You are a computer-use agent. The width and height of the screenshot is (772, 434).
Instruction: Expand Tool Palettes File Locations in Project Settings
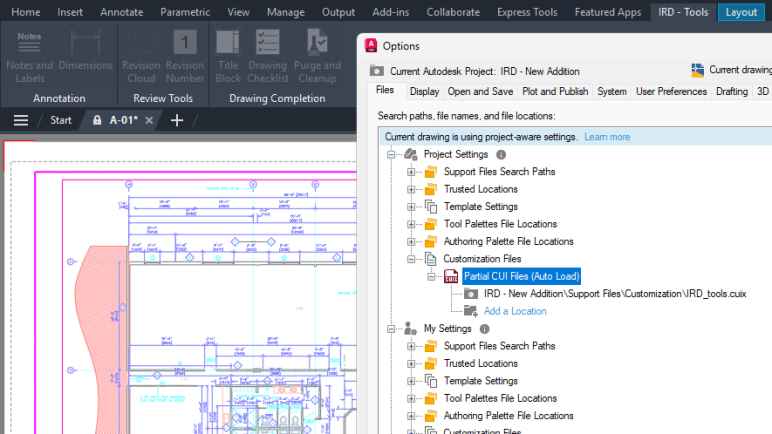click(x=411, y=224)
